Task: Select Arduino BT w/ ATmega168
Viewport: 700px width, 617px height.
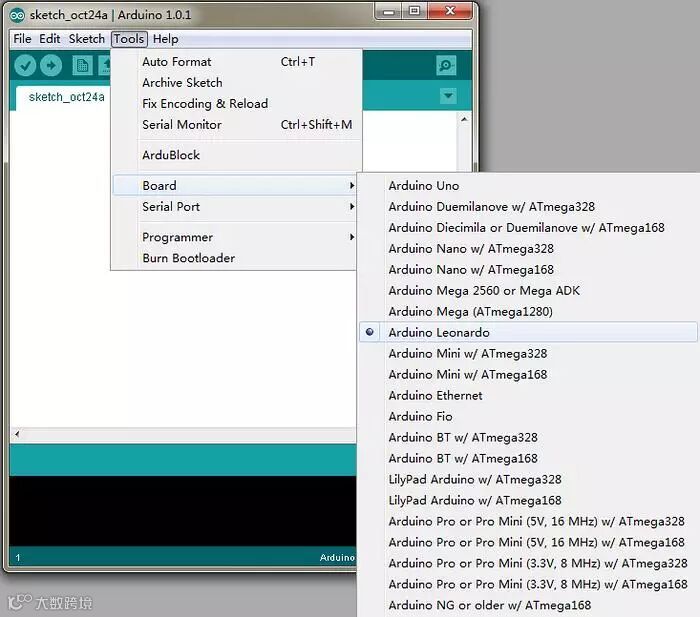Action: point(528,458)
